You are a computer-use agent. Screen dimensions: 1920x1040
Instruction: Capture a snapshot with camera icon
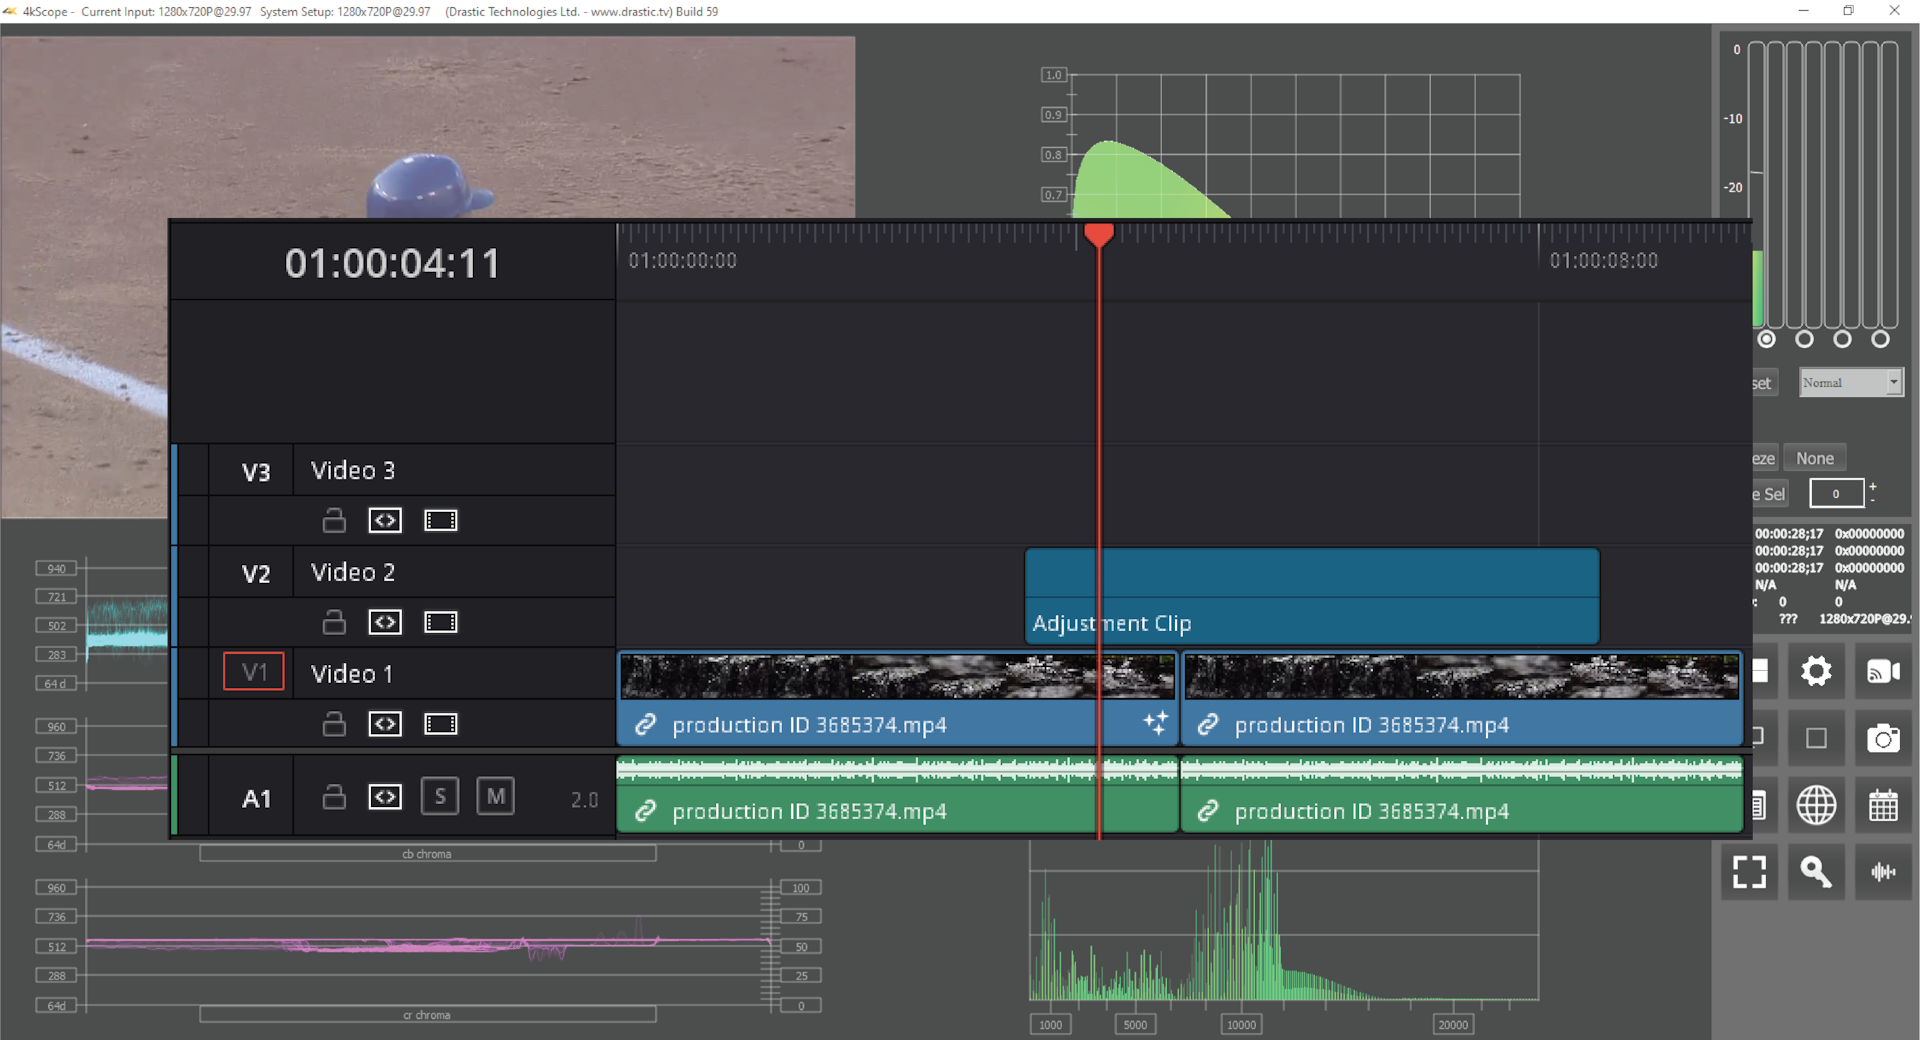tap(1883, 738)
